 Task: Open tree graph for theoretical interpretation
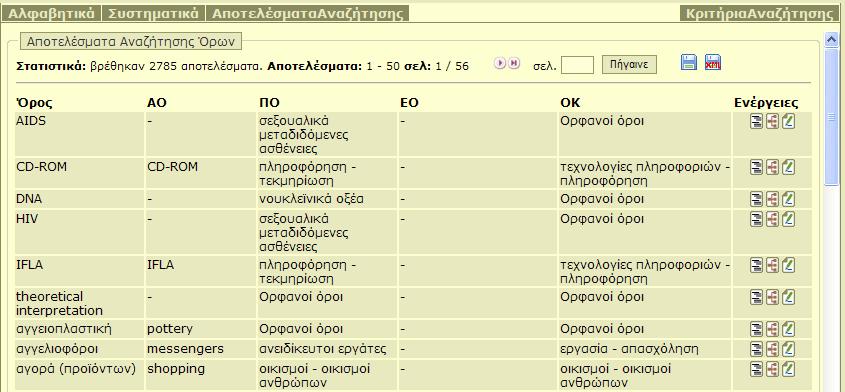click(x=772, y=297)
